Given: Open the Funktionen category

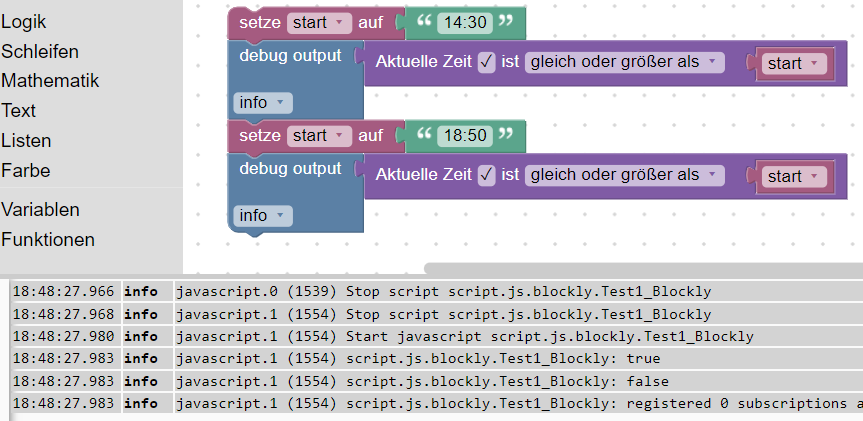Looking at the screenshot, I should click(x=48, y=239).
